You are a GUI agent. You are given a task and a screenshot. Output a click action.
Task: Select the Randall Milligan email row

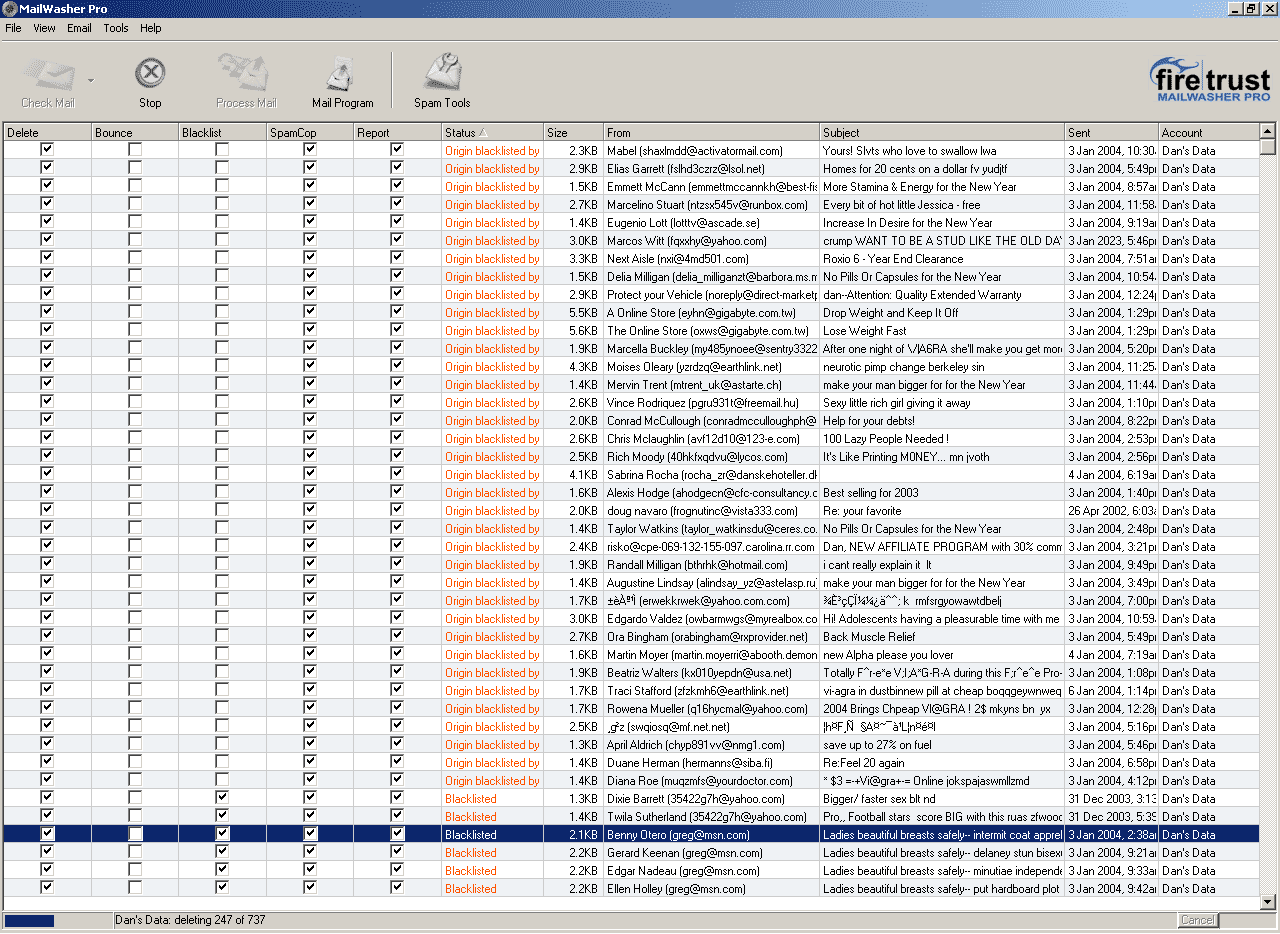630,564
